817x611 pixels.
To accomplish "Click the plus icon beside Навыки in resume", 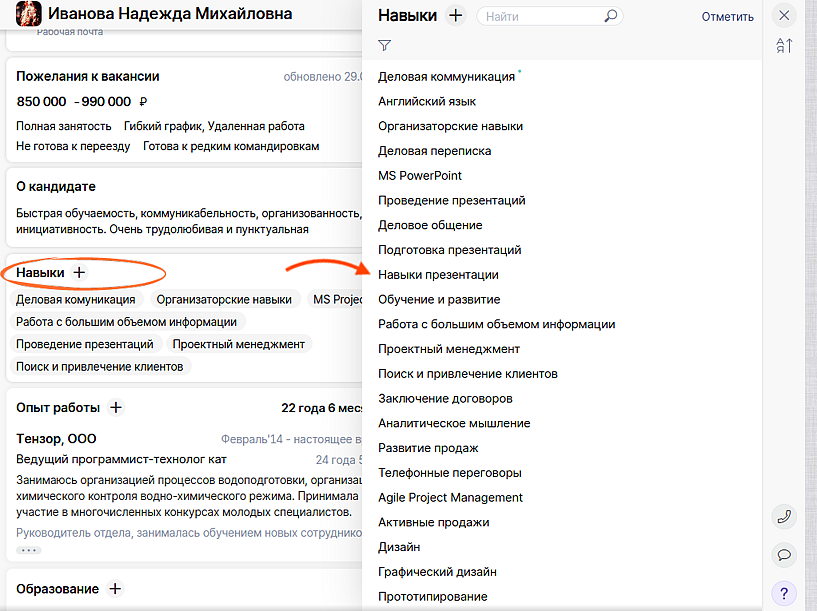I will 80,272.
